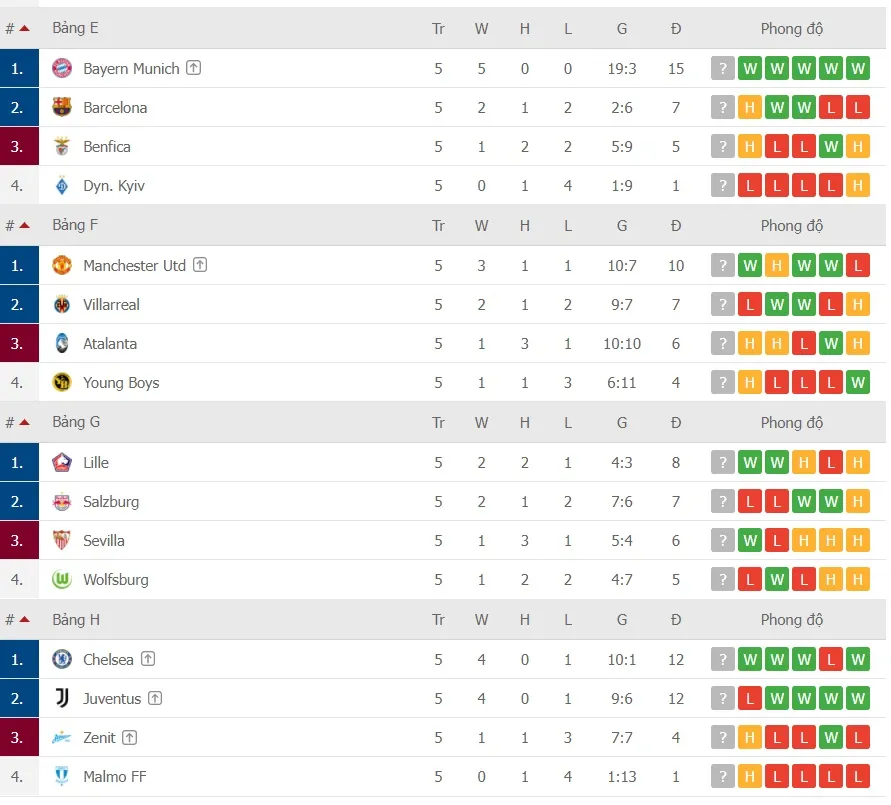Click Salzburg's first red L form badge

750,502
